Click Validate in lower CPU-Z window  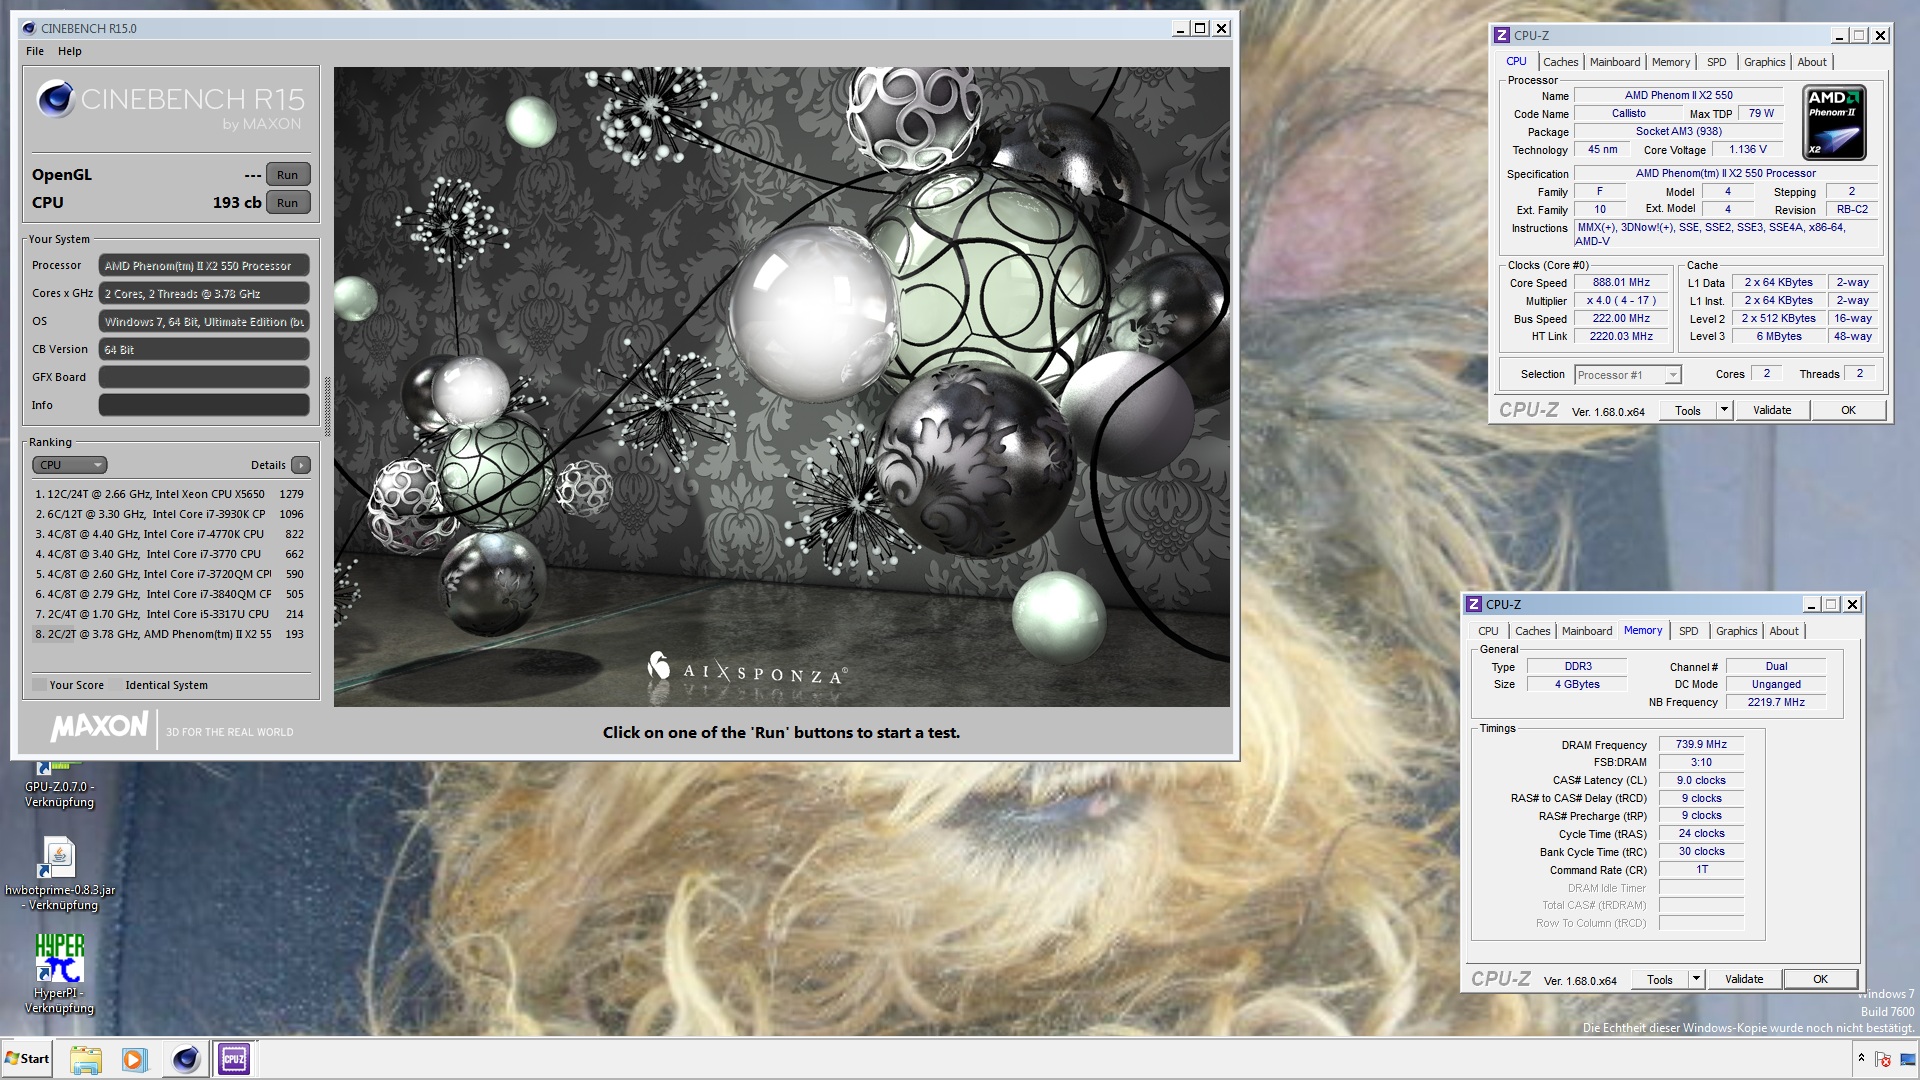pos(1744,979)
